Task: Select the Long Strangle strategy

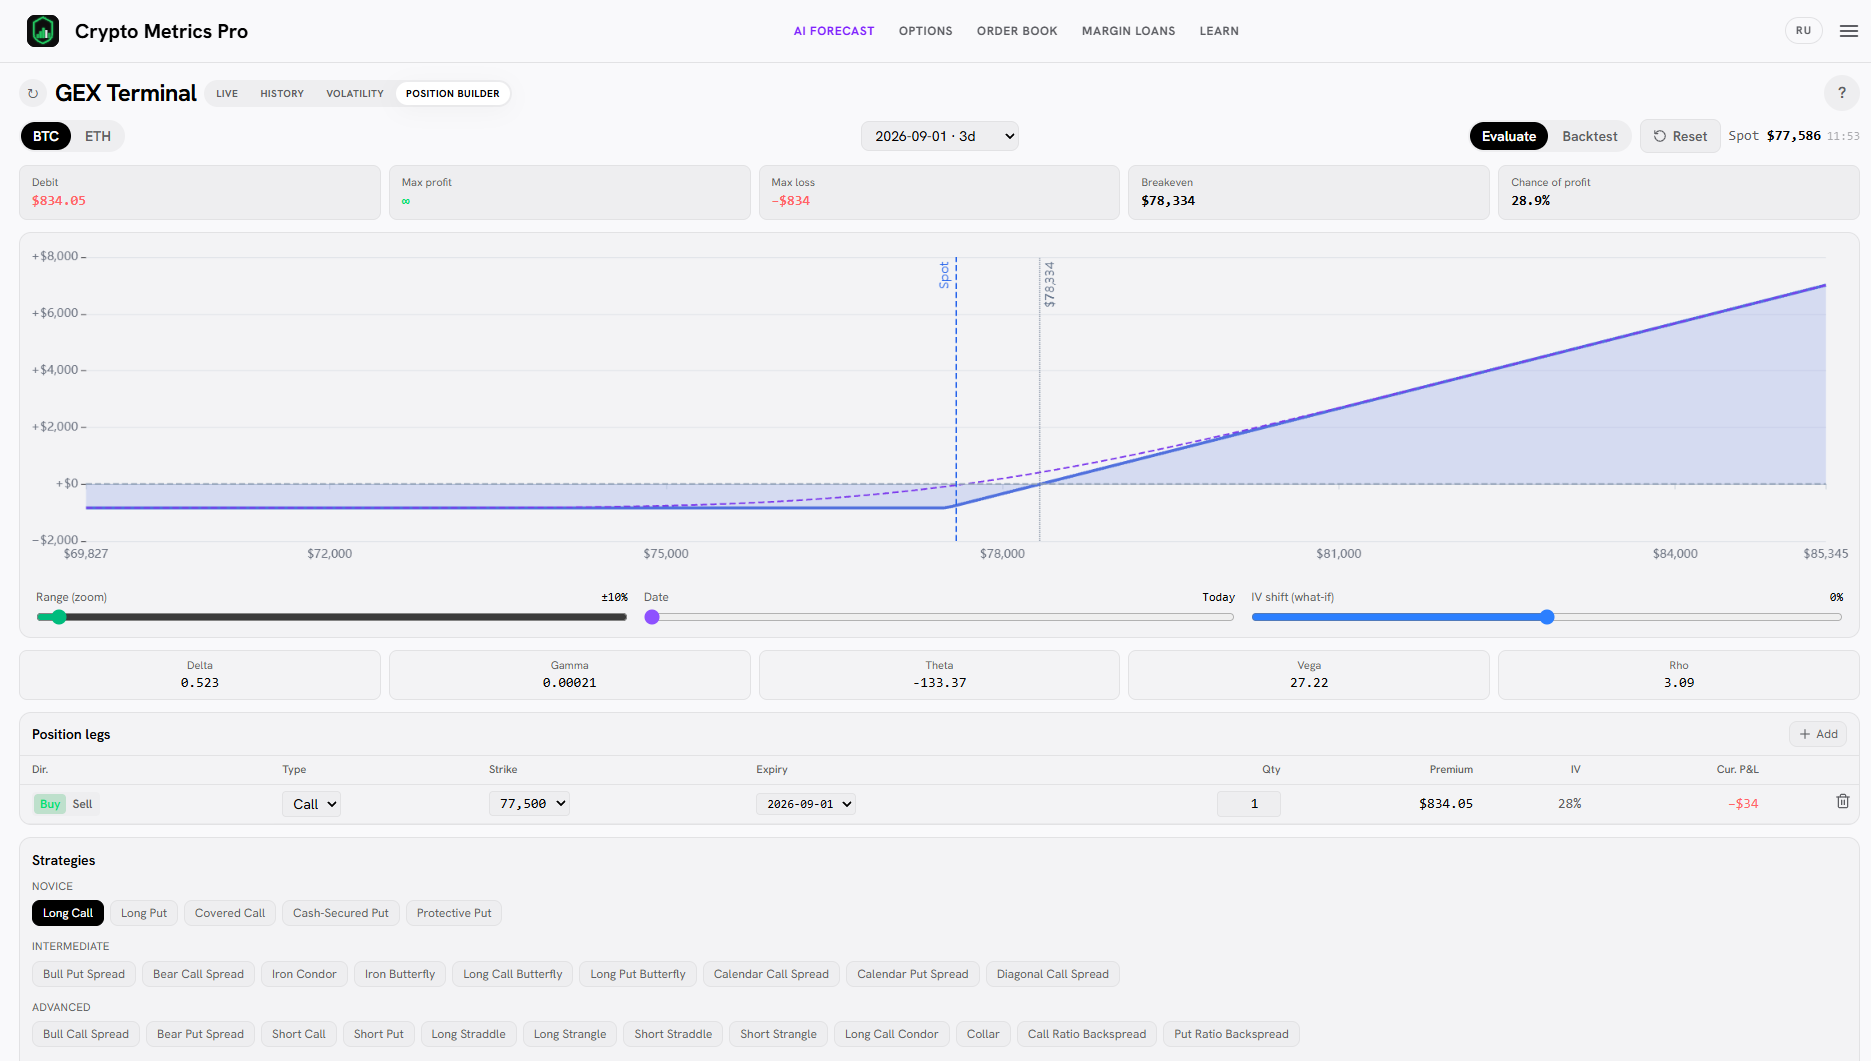Action: [570, 1034]
